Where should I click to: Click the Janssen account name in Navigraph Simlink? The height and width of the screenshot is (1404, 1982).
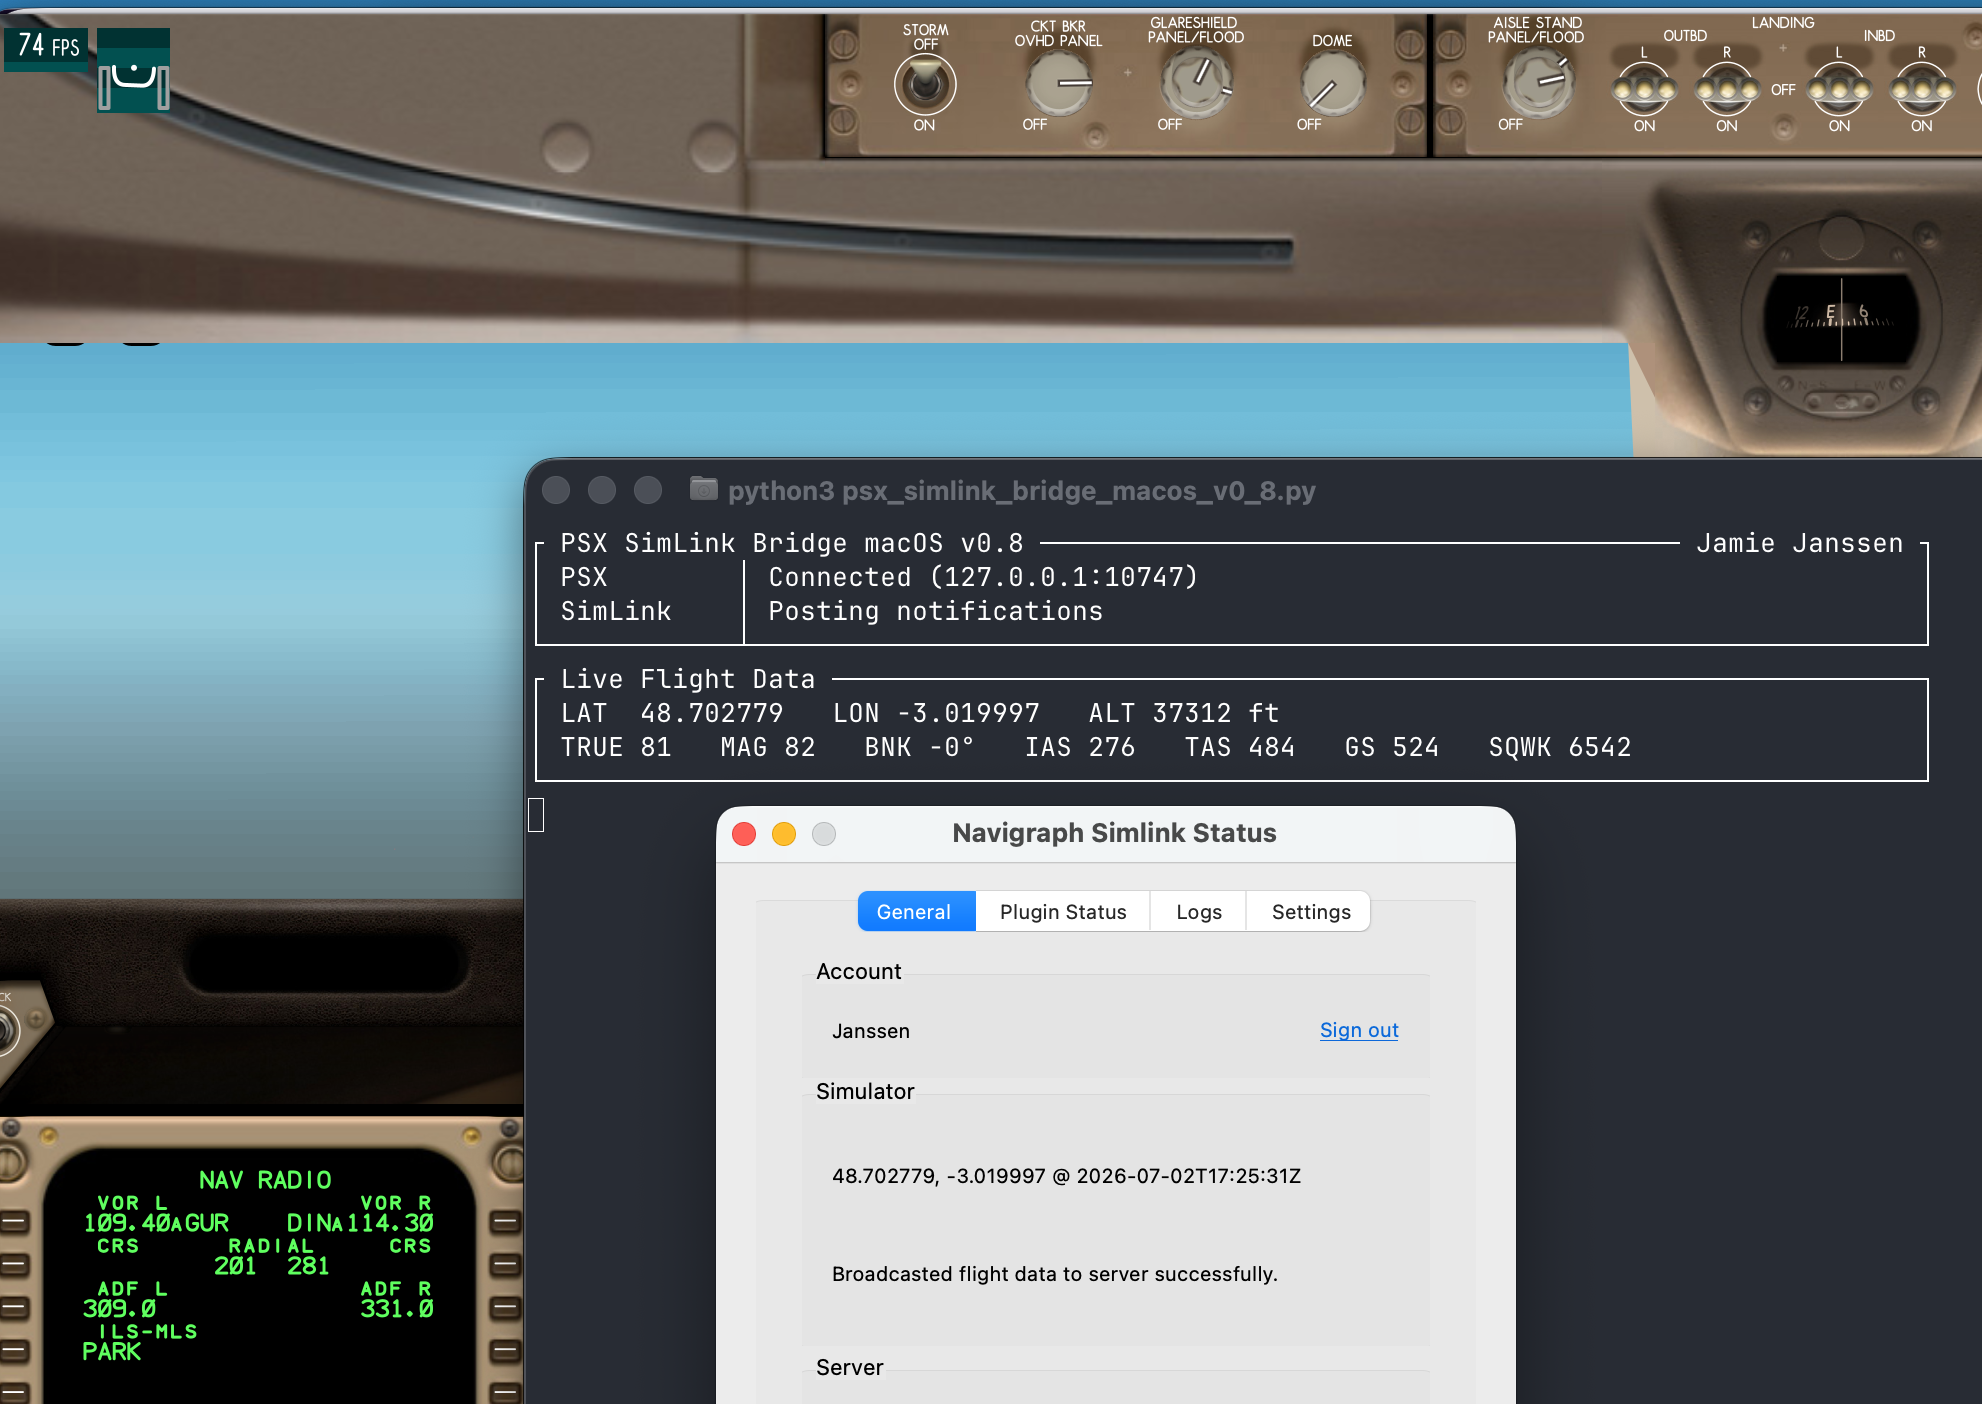[x=871, y=1031]
